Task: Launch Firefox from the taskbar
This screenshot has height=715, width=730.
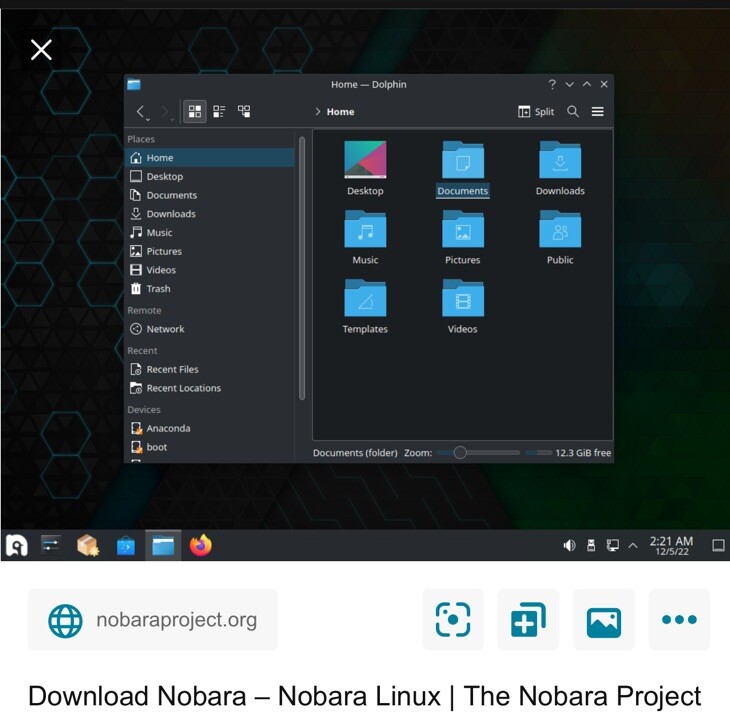Action: (x=201, y=545)
